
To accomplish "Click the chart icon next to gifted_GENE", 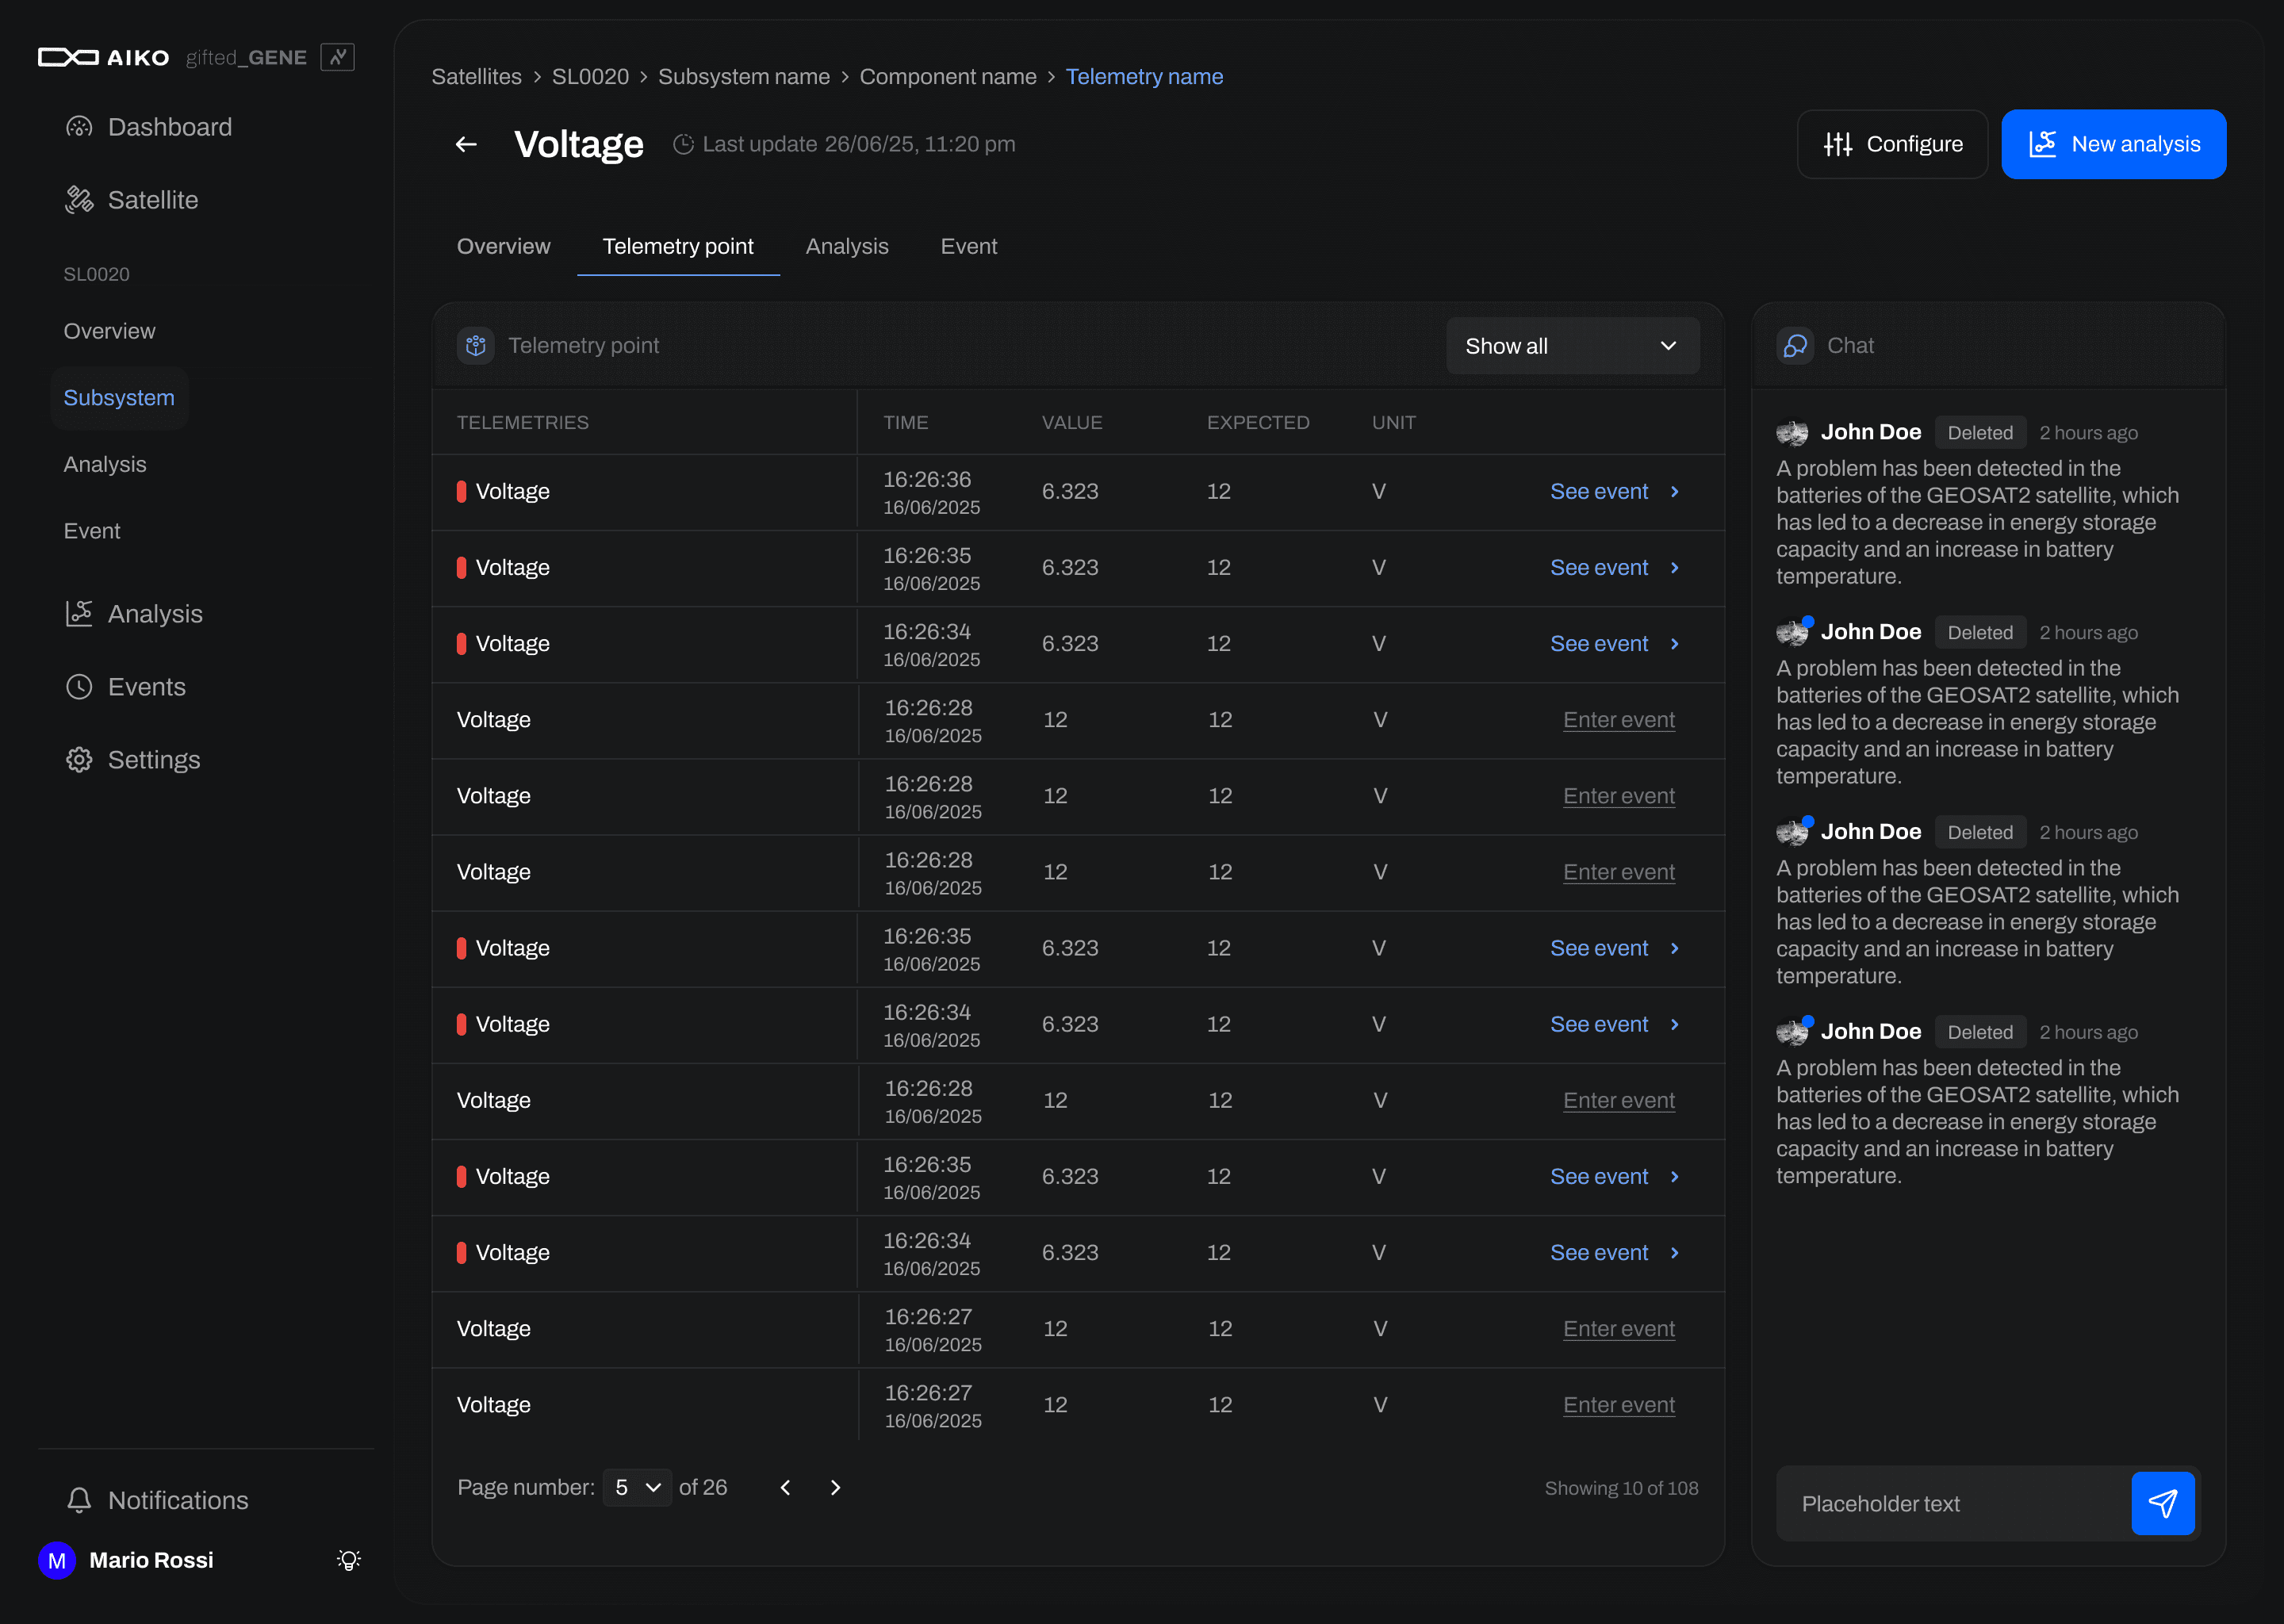I will (x=337, y=57).
